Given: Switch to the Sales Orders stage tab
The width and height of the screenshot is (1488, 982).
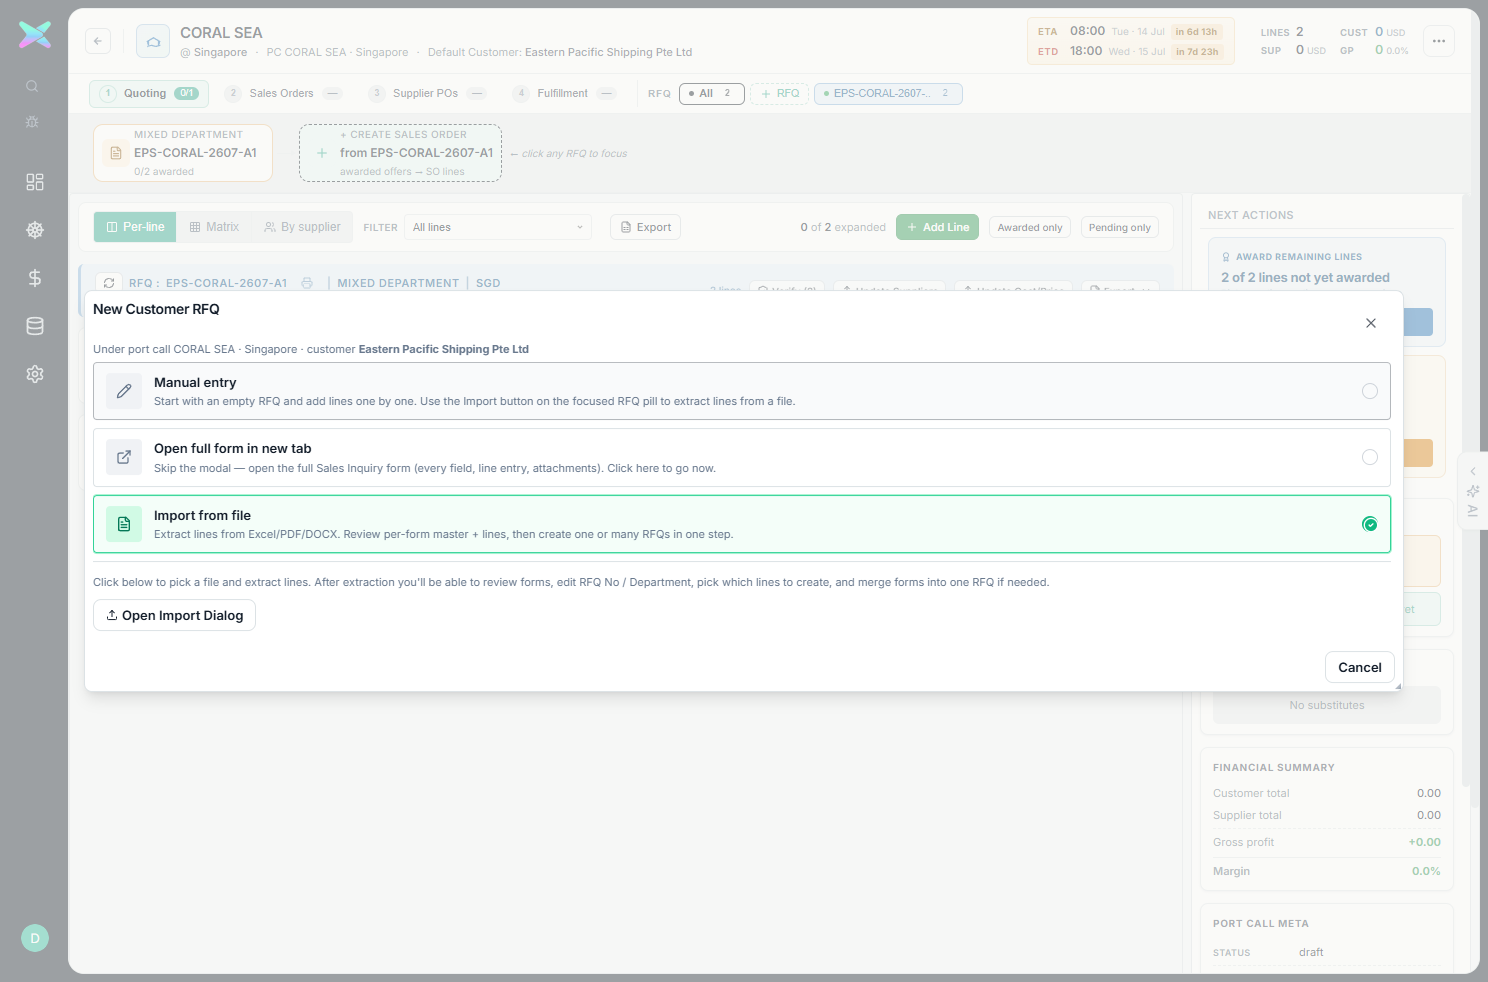Looking at the screenshot, I should pos(283,93).
